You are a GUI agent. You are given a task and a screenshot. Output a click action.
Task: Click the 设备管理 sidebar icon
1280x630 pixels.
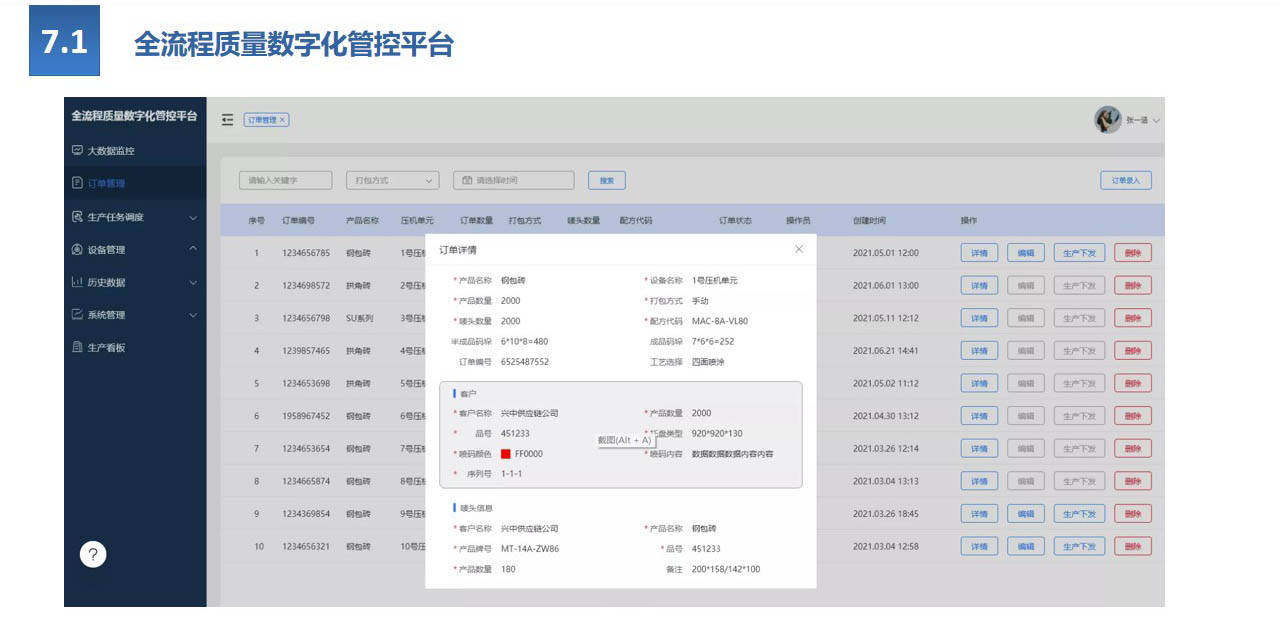[x=77, y=250]
